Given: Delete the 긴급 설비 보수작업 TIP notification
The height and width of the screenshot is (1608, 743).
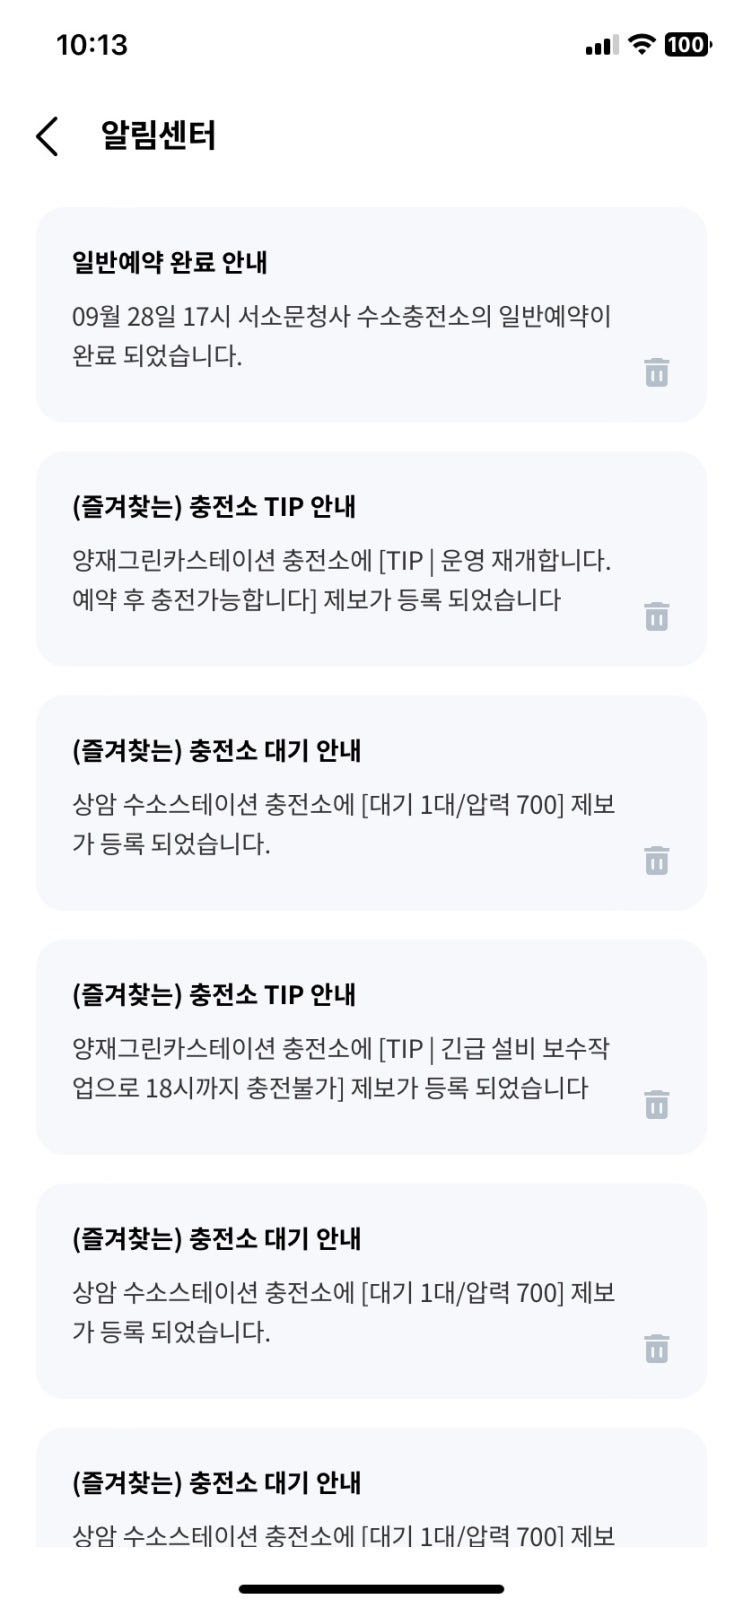Looking at the screenshot, I should (656, 1104).
